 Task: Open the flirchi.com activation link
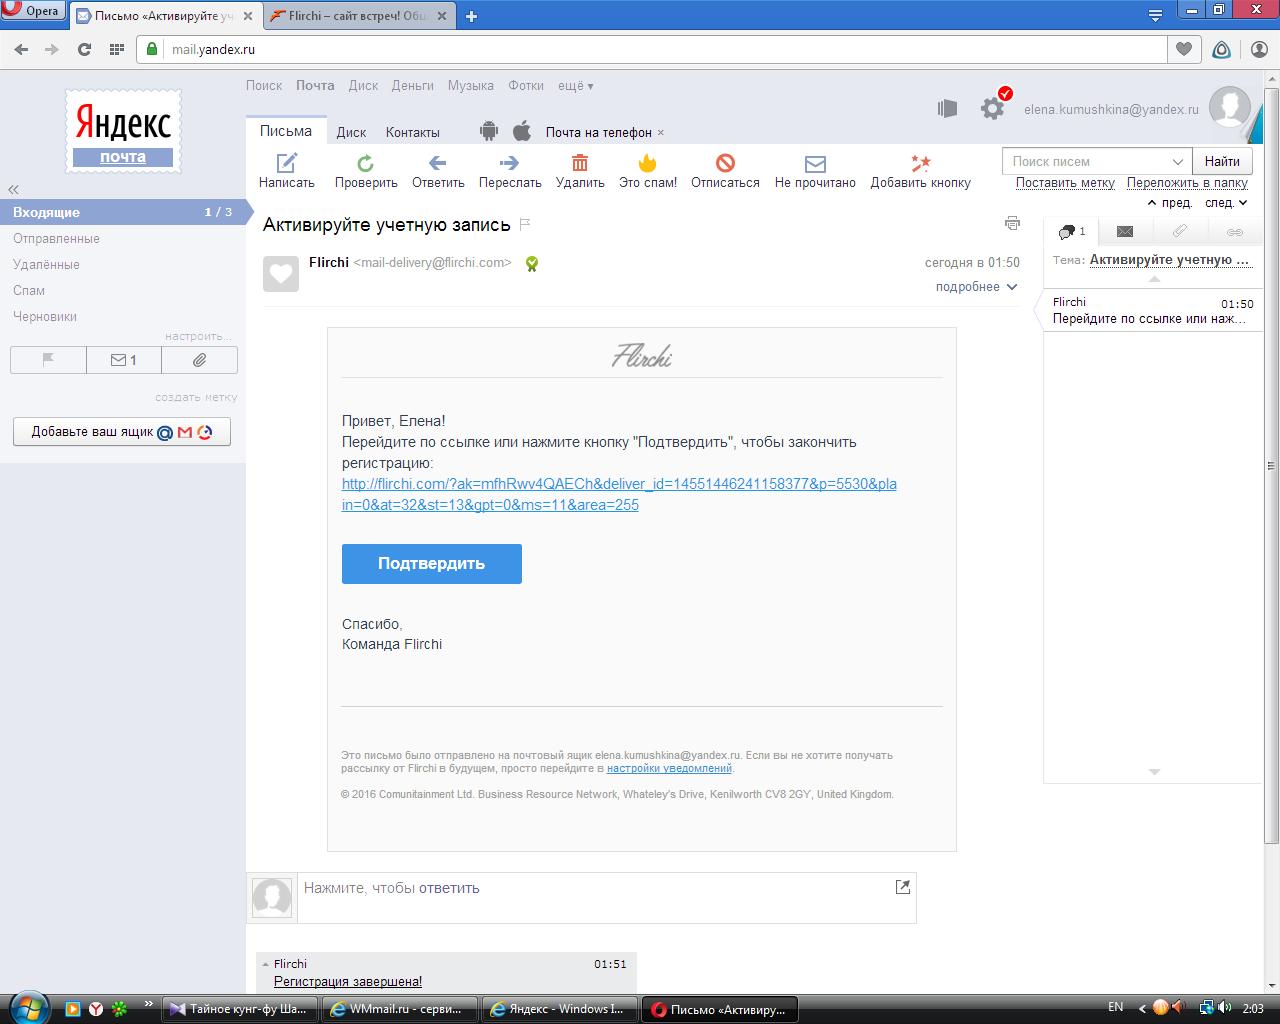pos(619,494)
